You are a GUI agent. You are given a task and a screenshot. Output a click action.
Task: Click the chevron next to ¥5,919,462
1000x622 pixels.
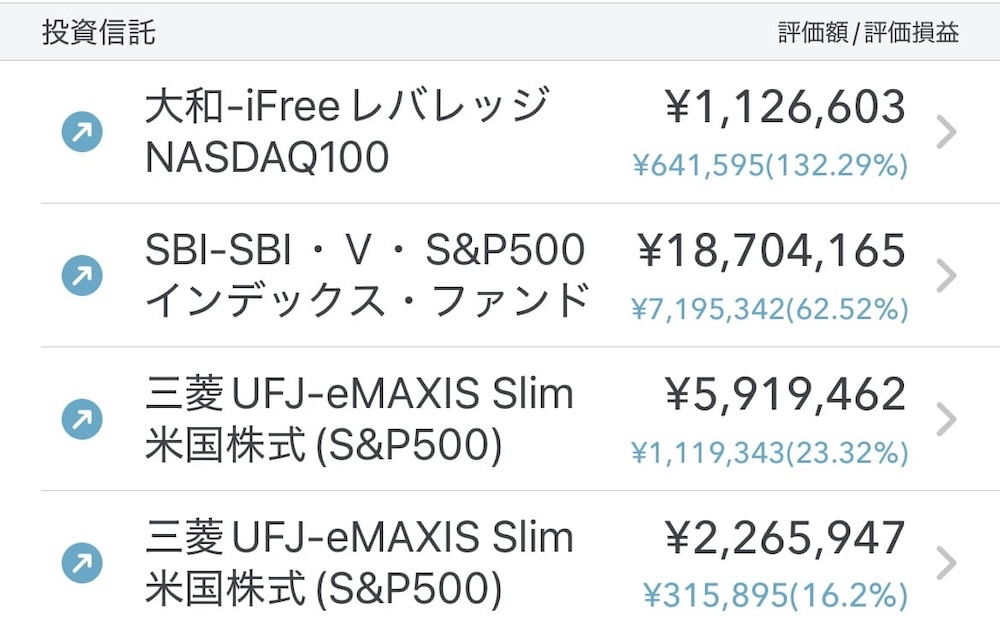946,420
